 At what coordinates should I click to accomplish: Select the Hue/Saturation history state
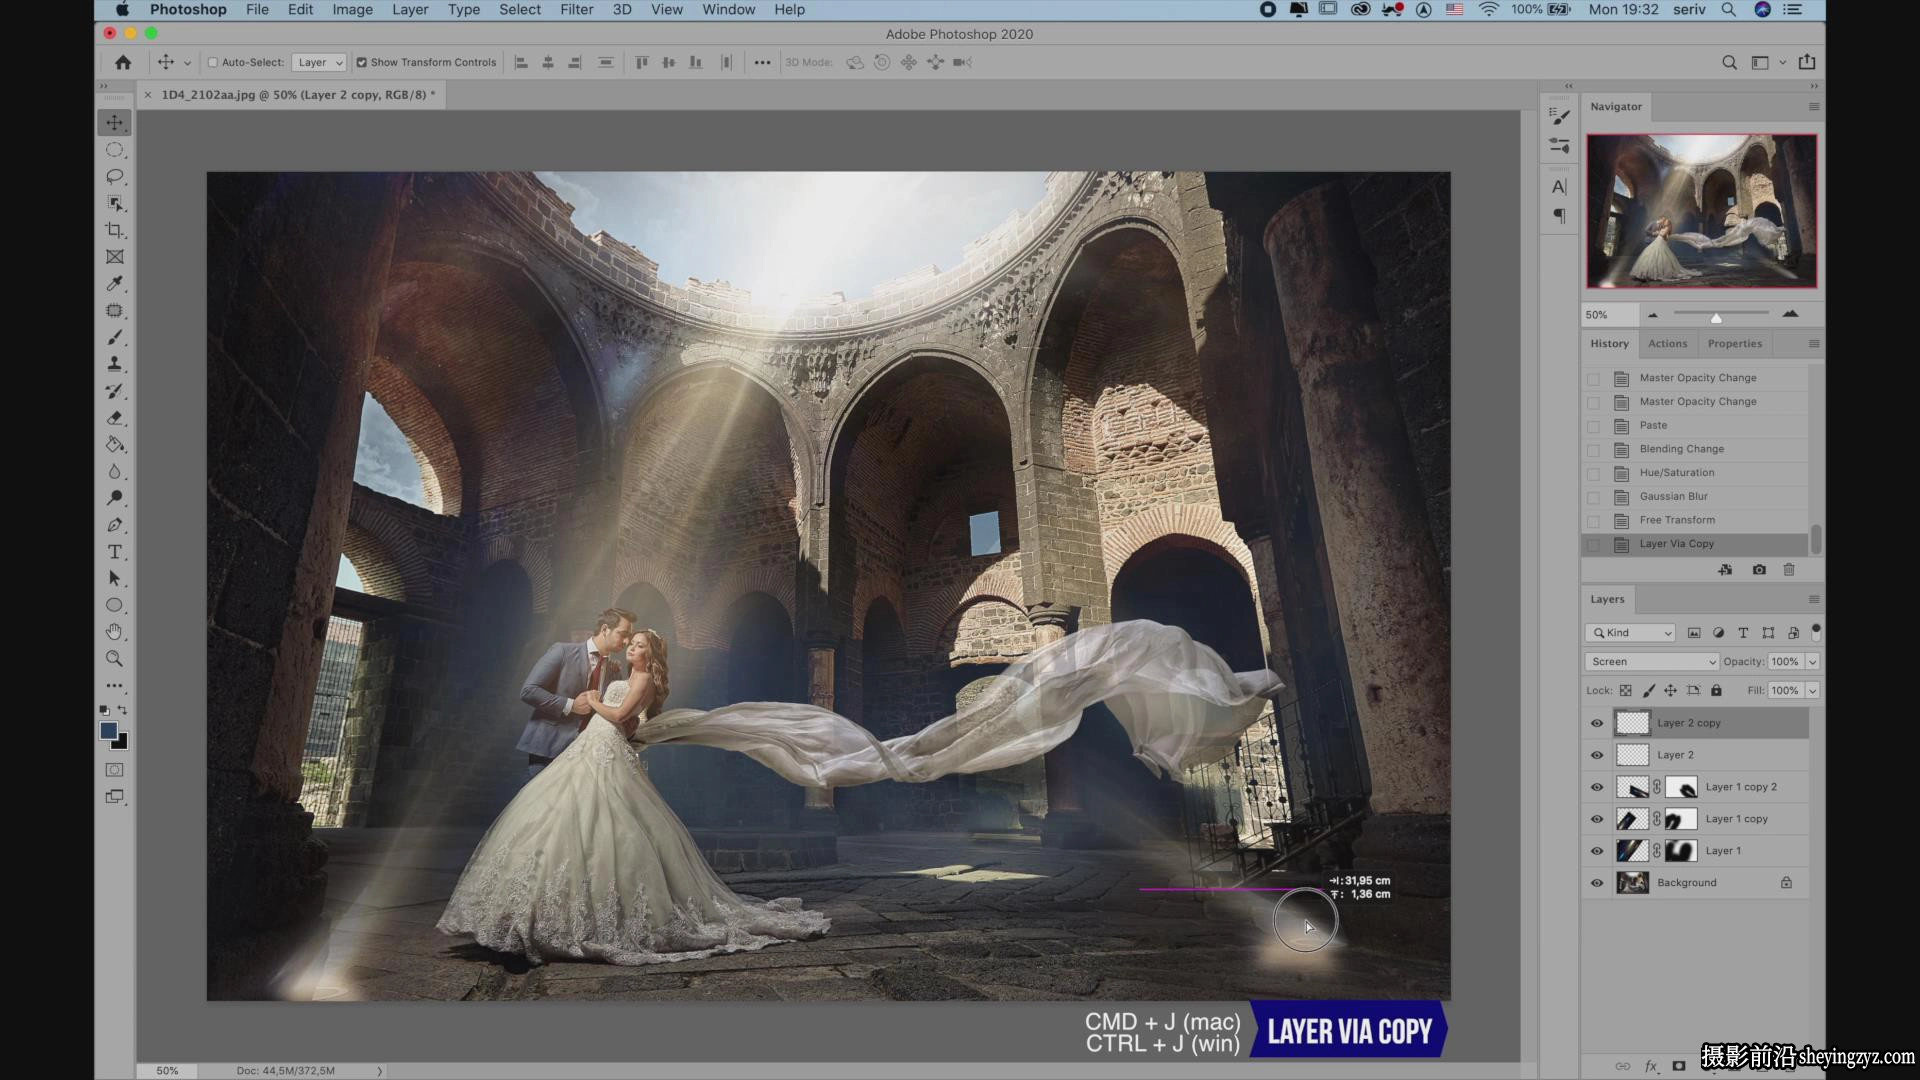(x=1694, y=473)
